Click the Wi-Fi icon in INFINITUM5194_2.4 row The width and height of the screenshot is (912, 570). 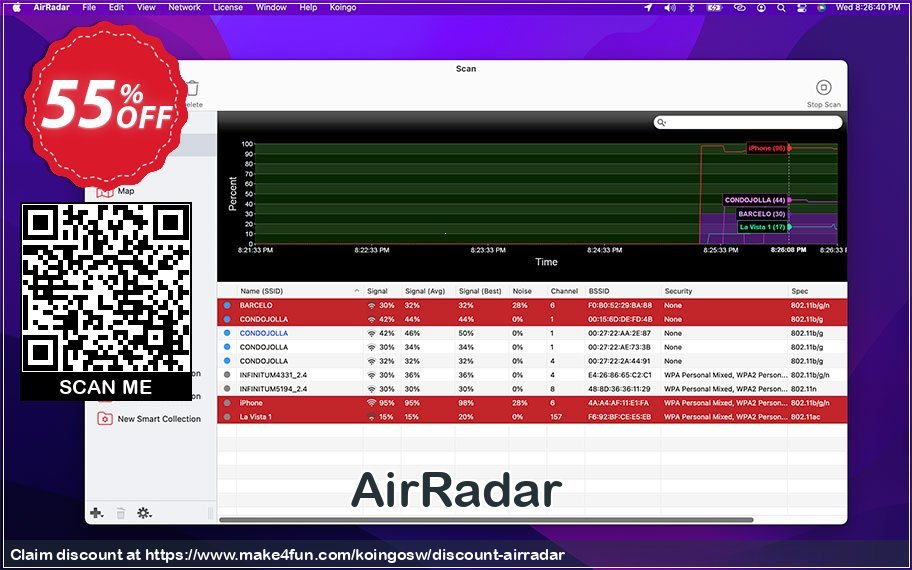coord(372,389)
